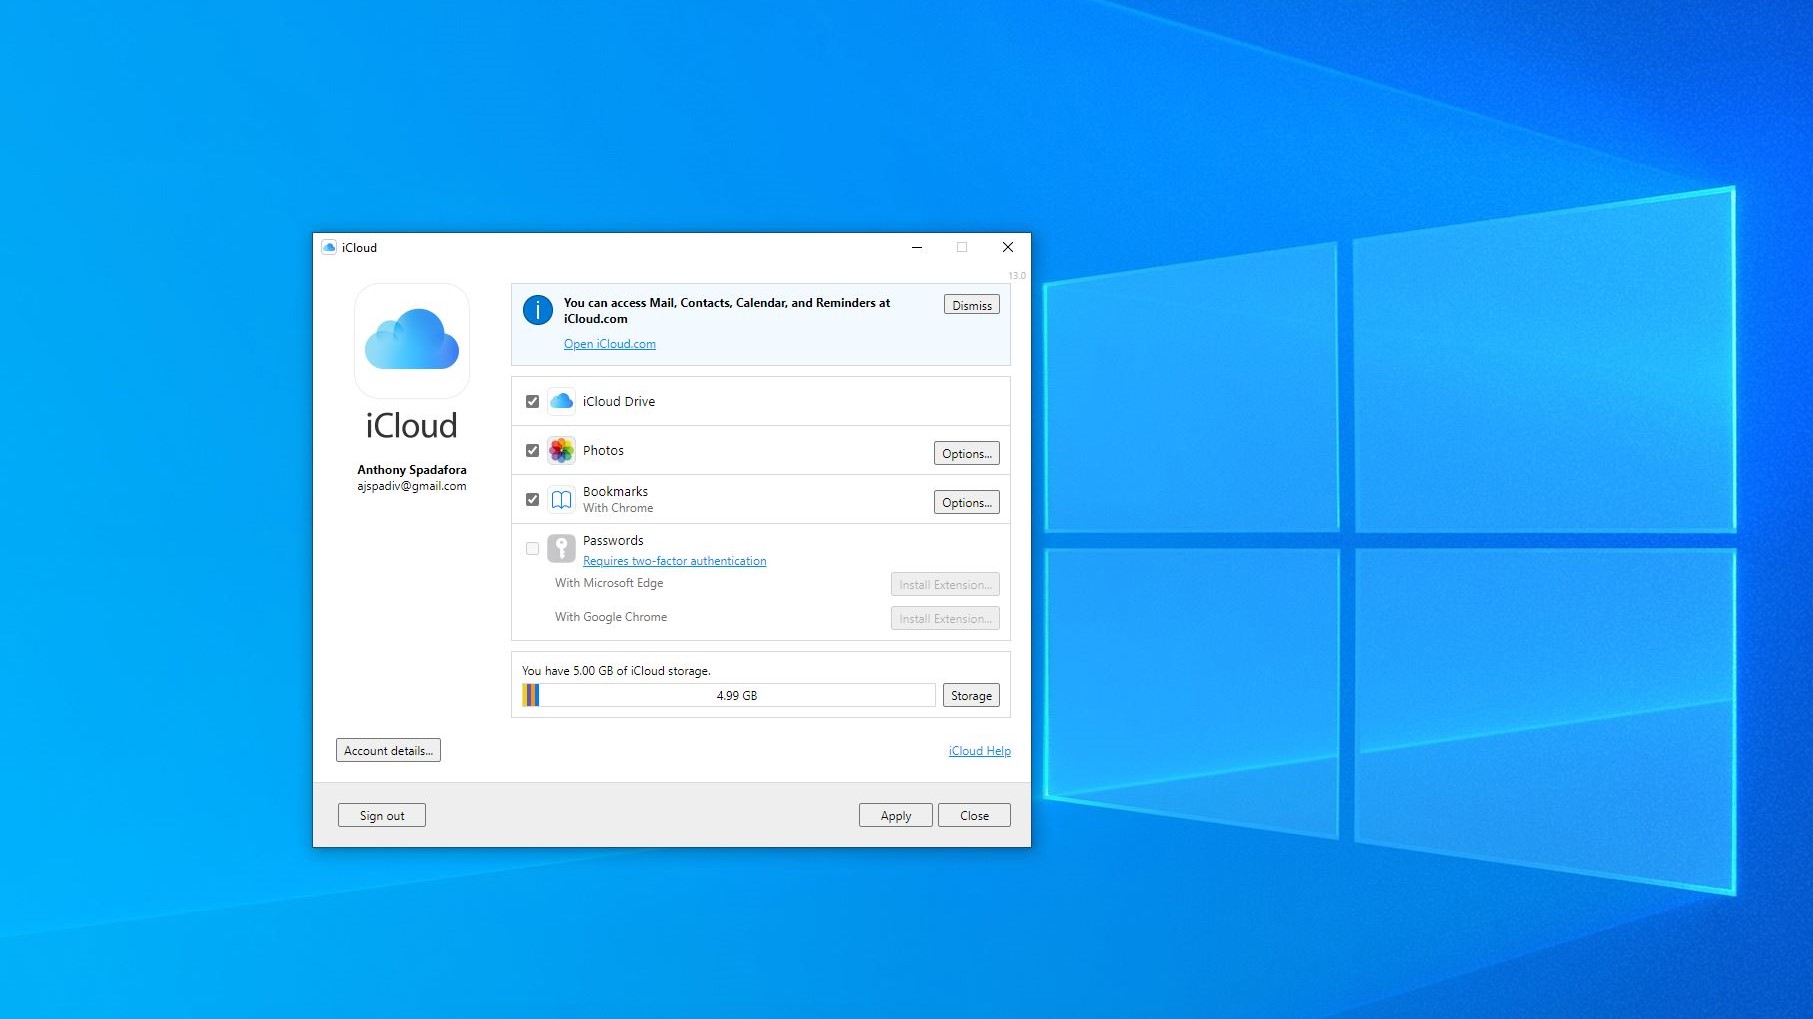Open Account details
Viewport: 1813px width, 1019px height.
[388, 750]
